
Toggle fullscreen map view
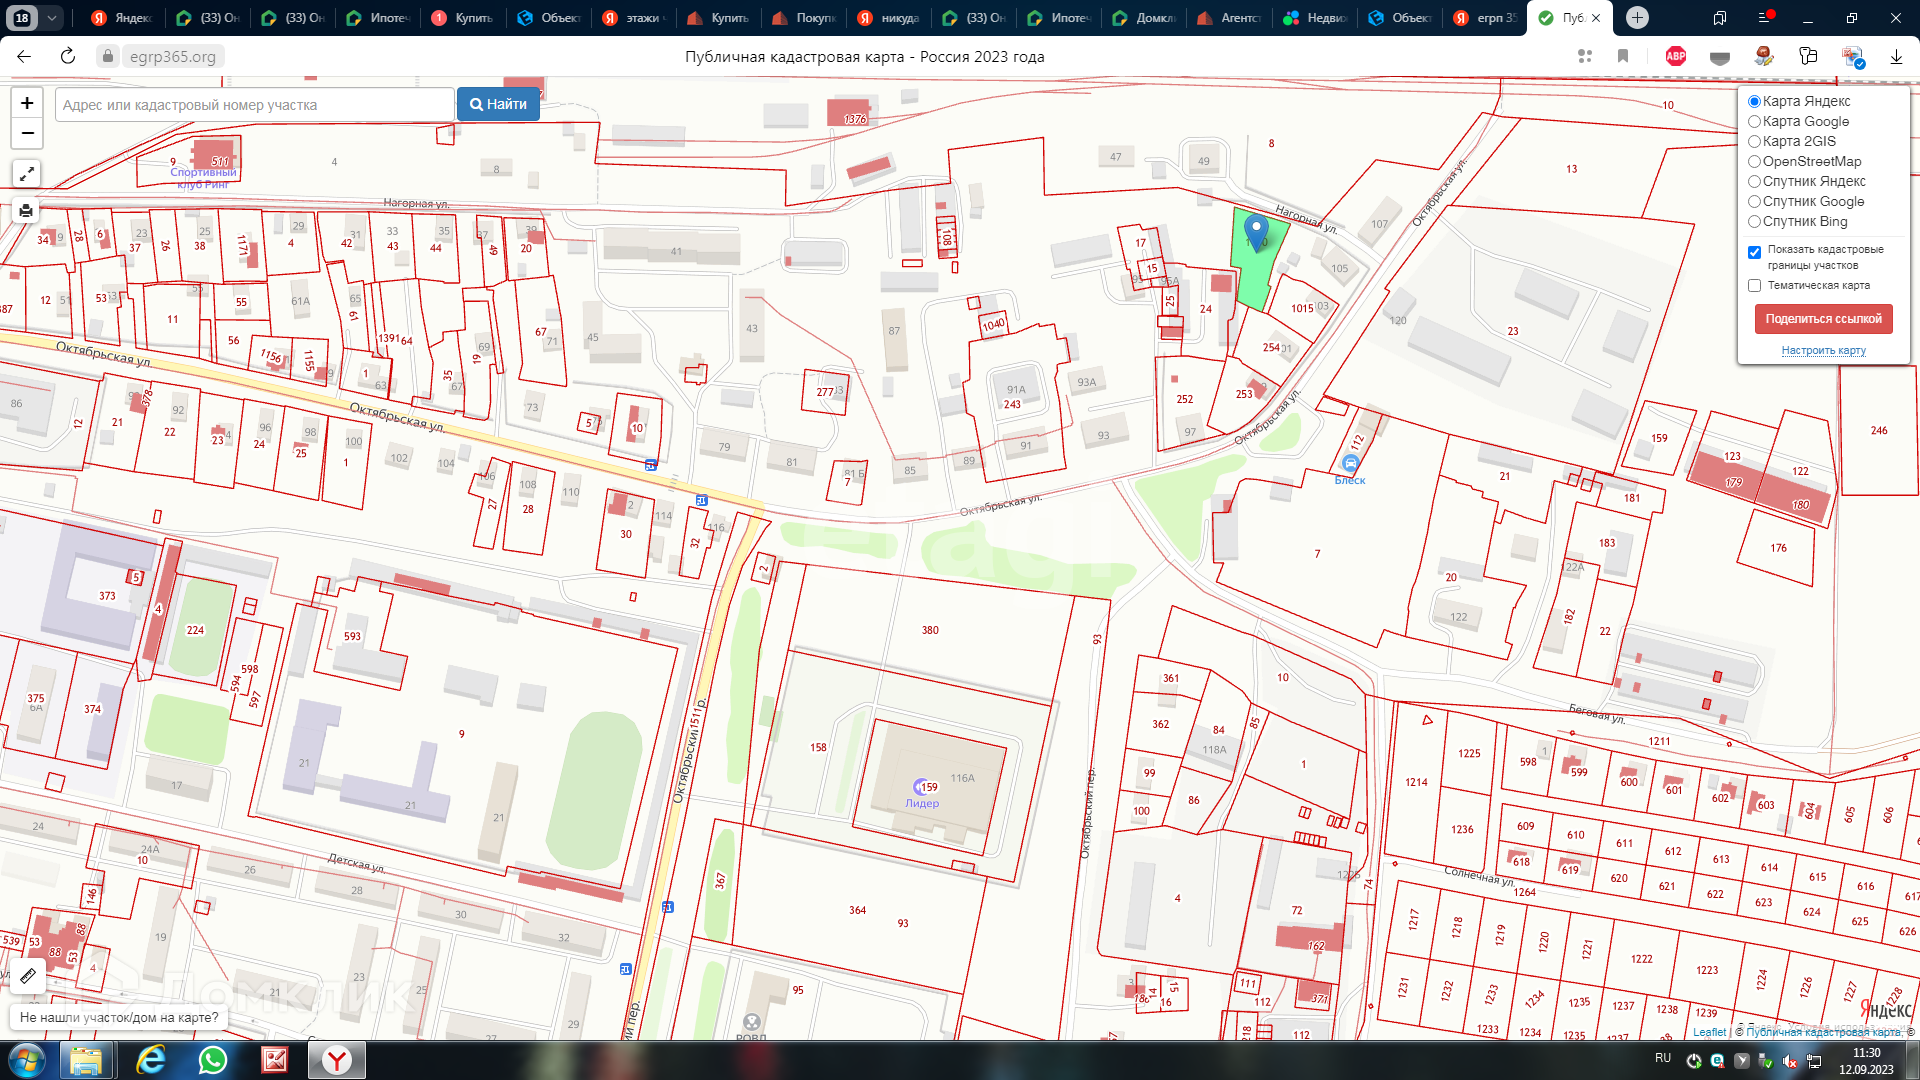(x=27, y=174)
